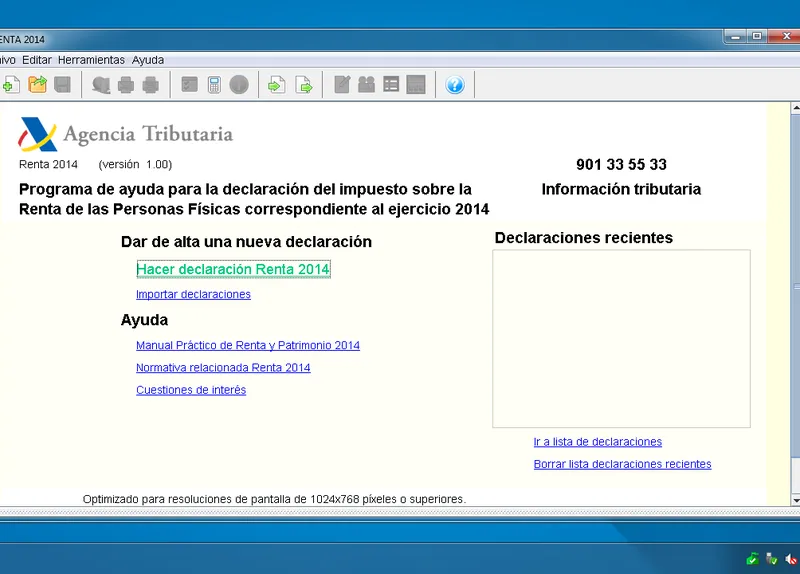
Task: Click the Cuestiones de interés link
Action: click(191, 390)
